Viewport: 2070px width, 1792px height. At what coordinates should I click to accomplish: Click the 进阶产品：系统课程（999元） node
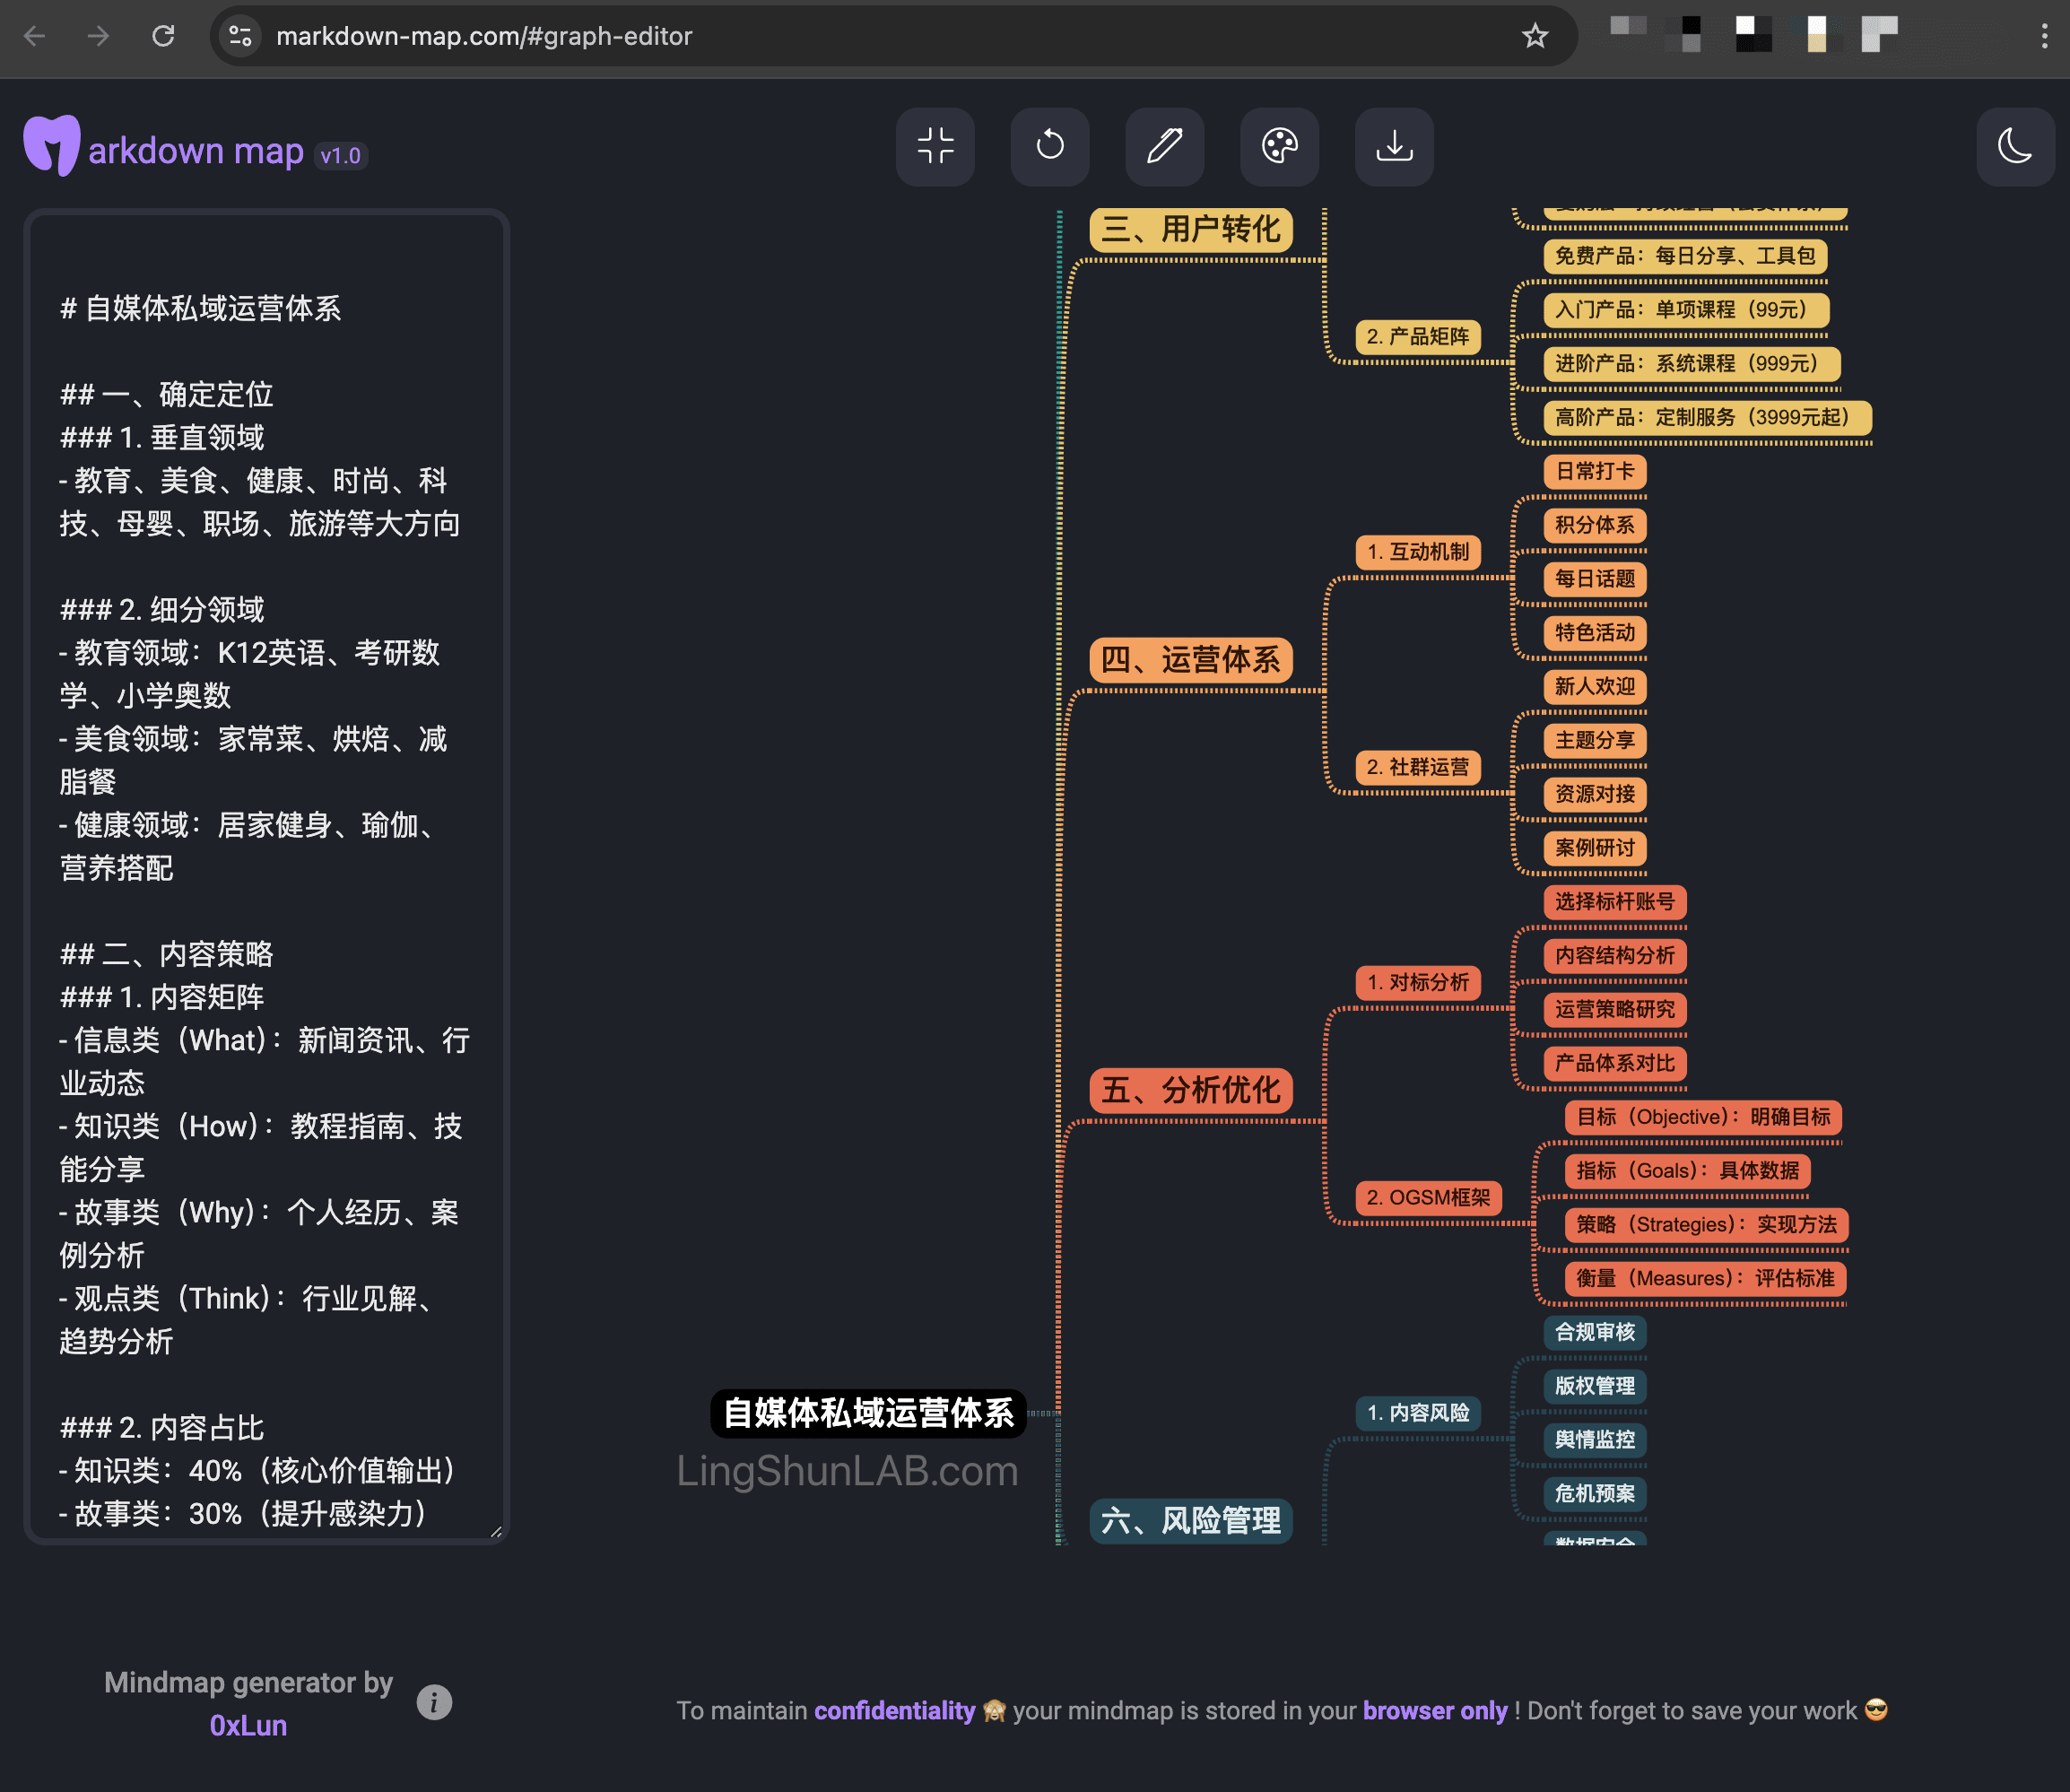pyautogui.click(x=1692, y=364)
